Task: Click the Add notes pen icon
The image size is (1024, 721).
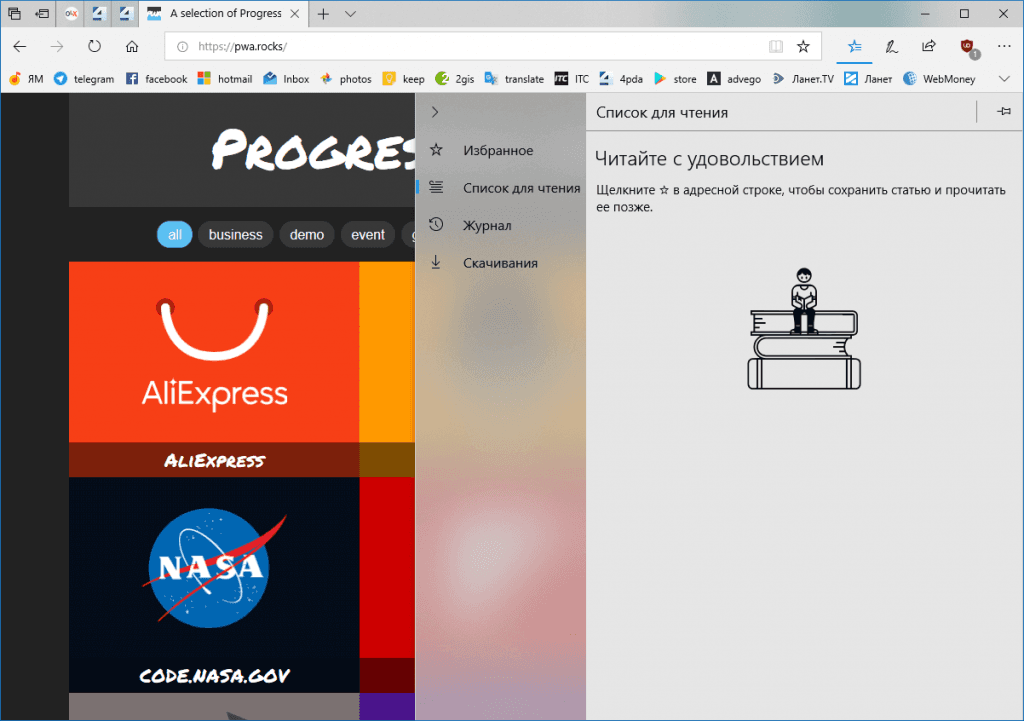Action: pyautogui.click(x=891, y=46)
